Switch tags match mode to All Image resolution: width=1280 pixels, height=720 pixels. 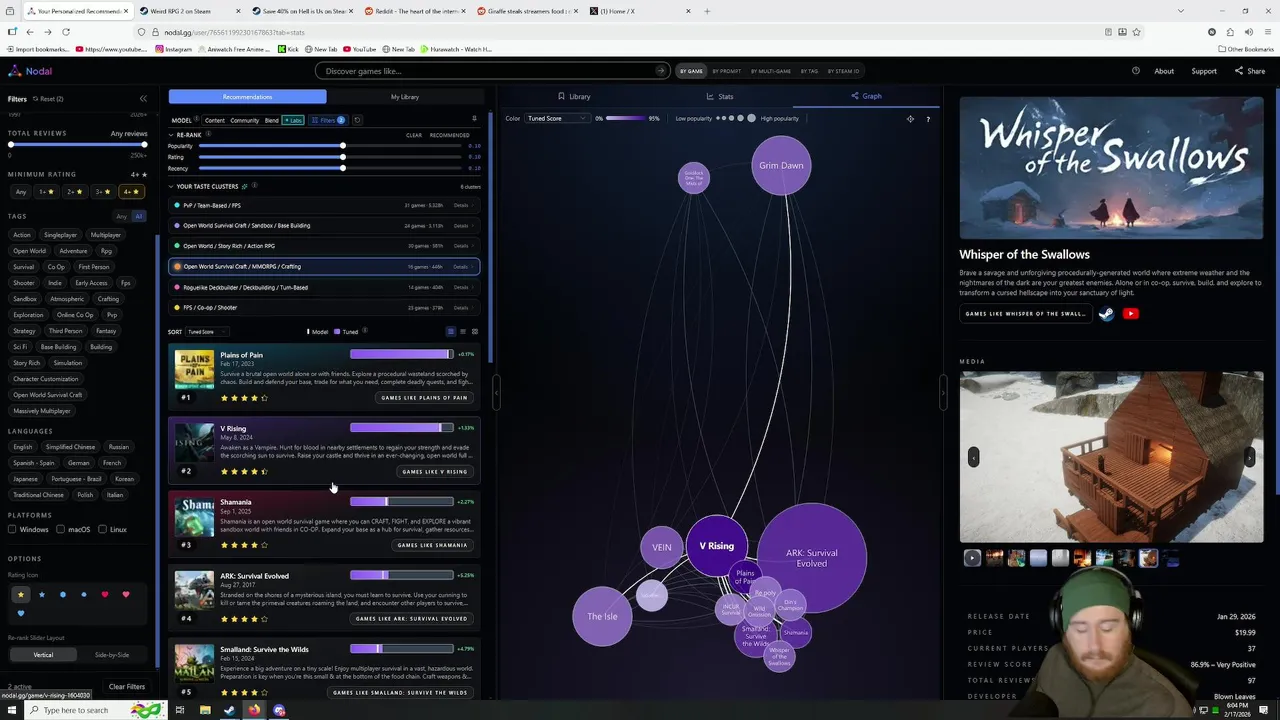(x=139, y=216)
